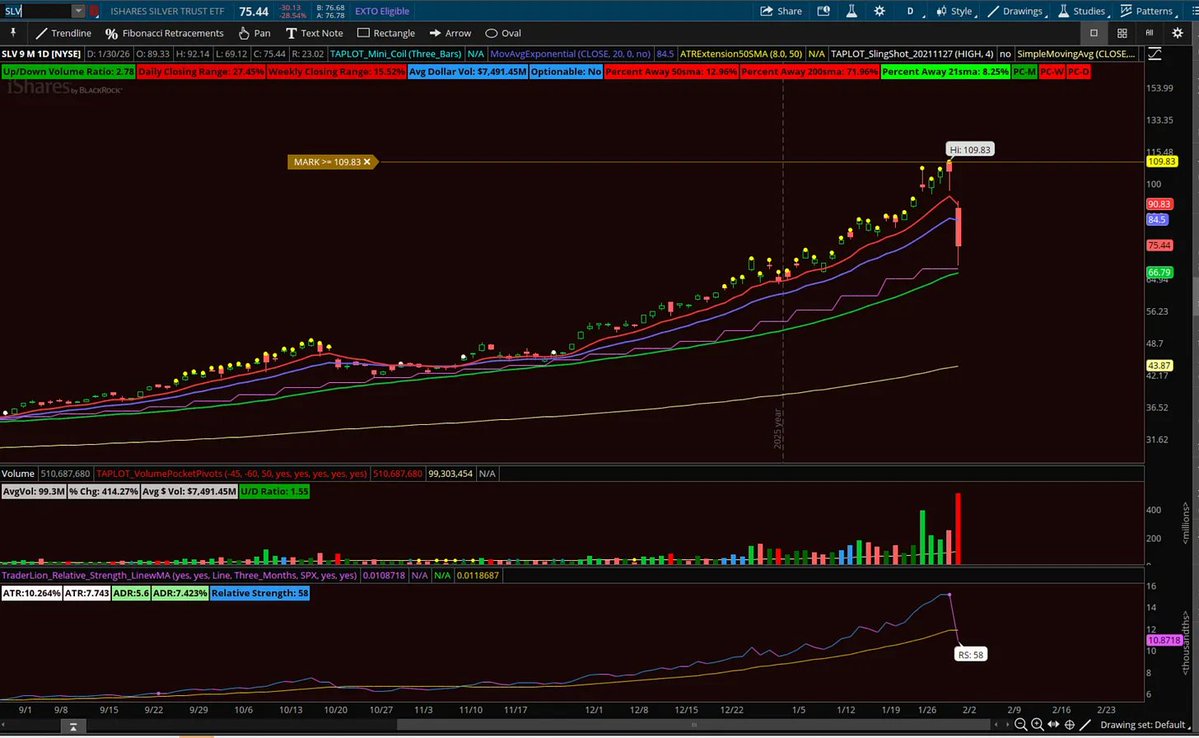Click the TAPLOT_Mini_Coil study label
This screenshot has height=738, width=1199.
click(396, 54)
